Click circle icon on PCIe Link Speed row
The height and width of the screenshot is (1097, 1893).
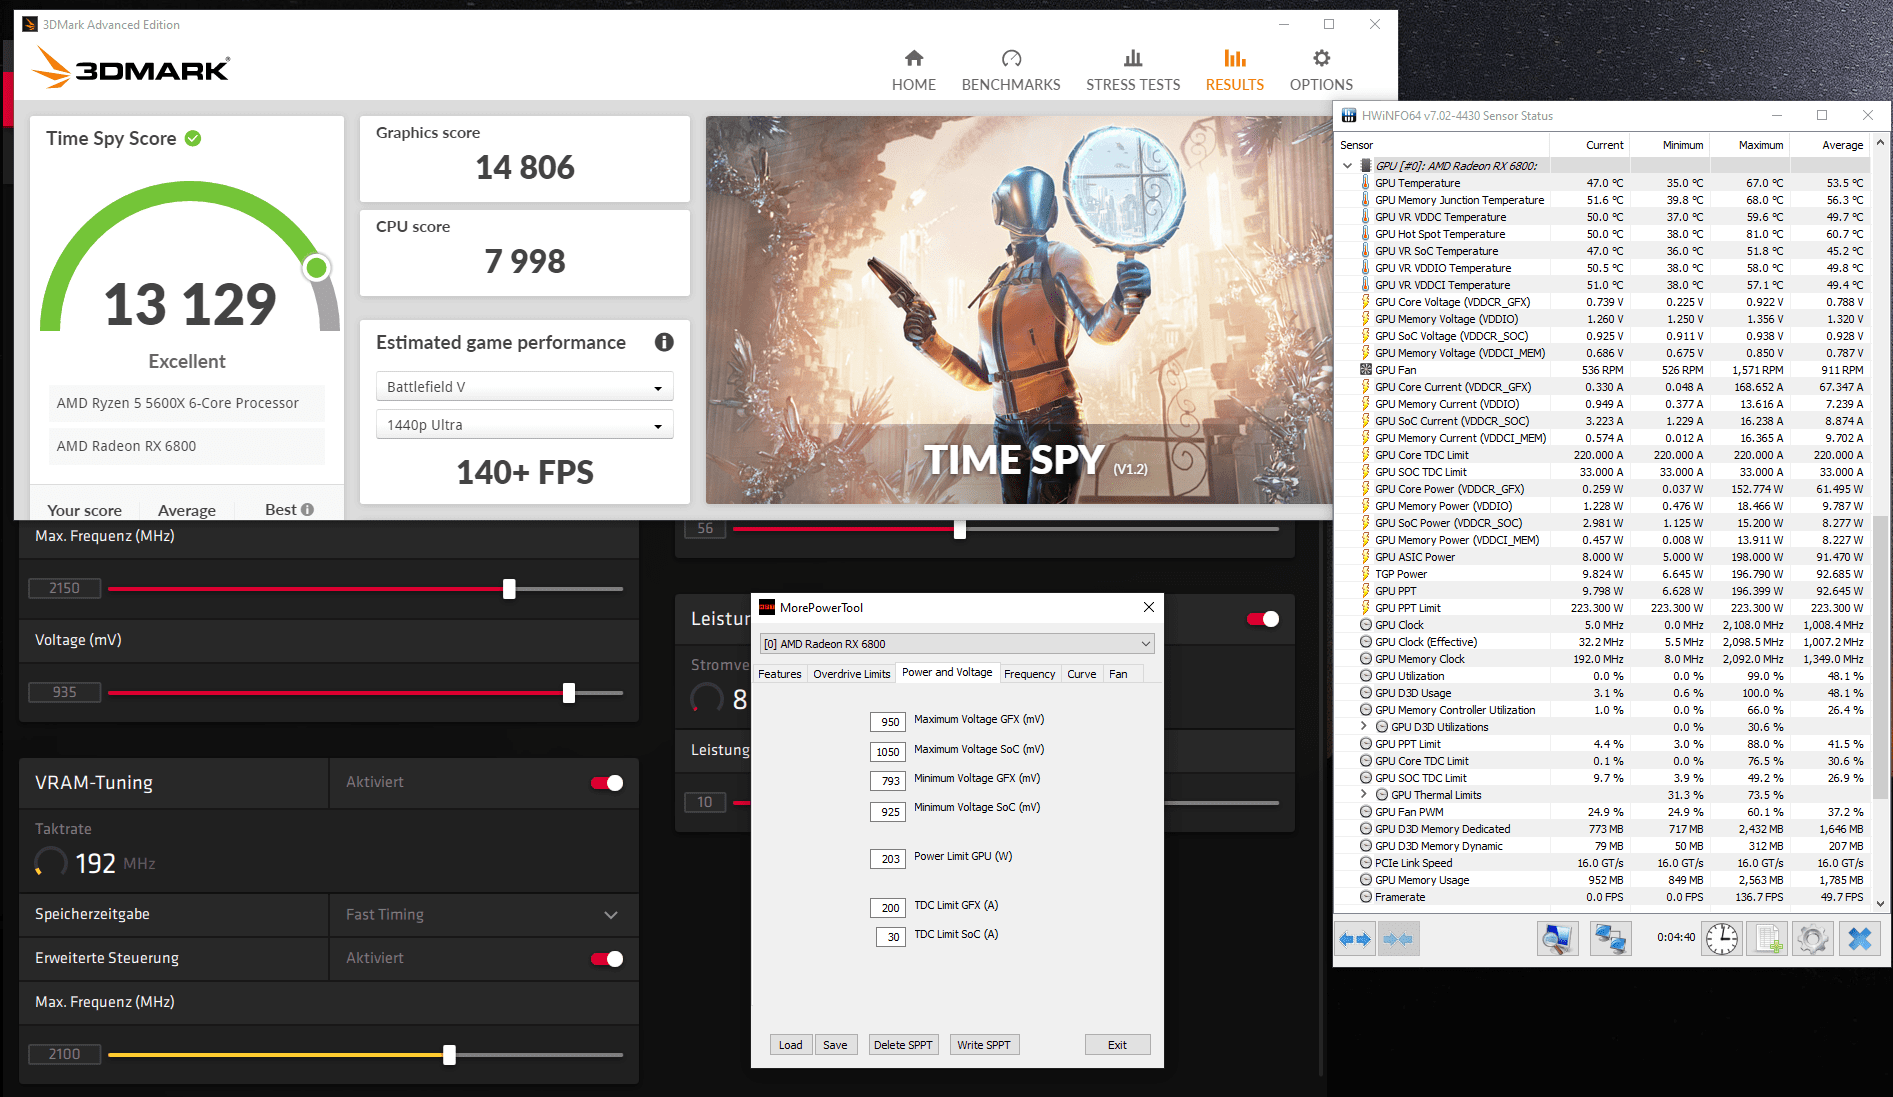1366,863
